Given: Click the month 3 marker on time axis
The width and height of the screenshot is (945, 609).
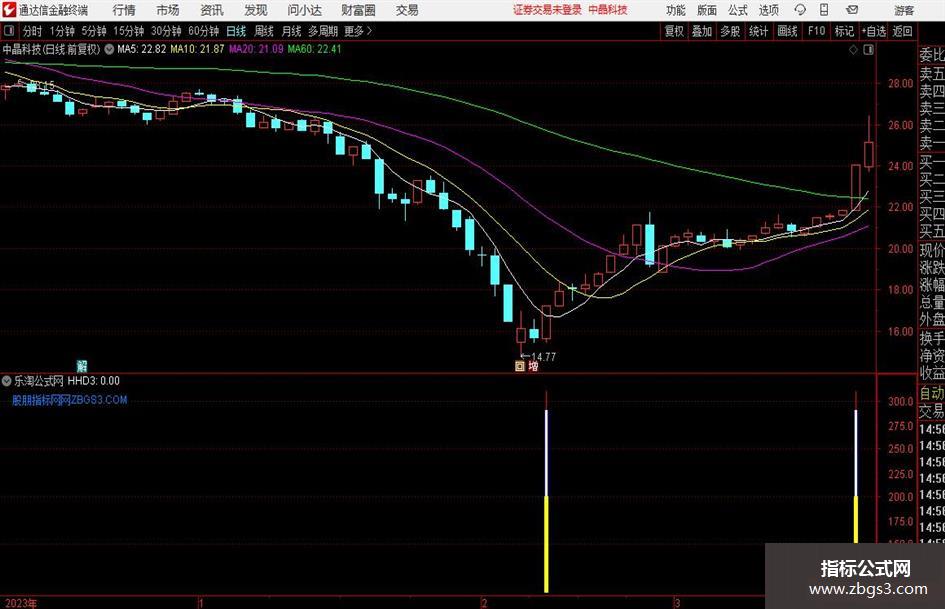Looking at the screenshot, I should (x=677, y=603).
